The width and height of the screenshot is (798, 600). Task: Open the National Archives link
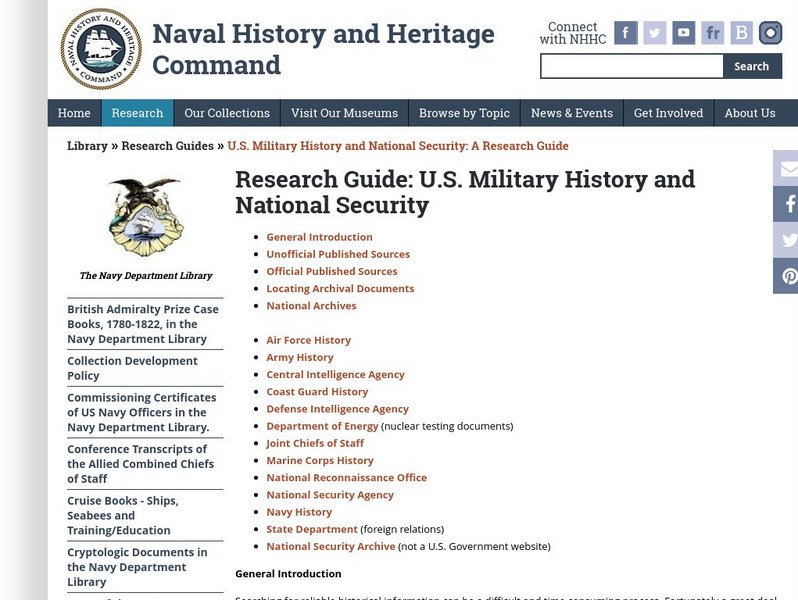click(x=311, y=306)
